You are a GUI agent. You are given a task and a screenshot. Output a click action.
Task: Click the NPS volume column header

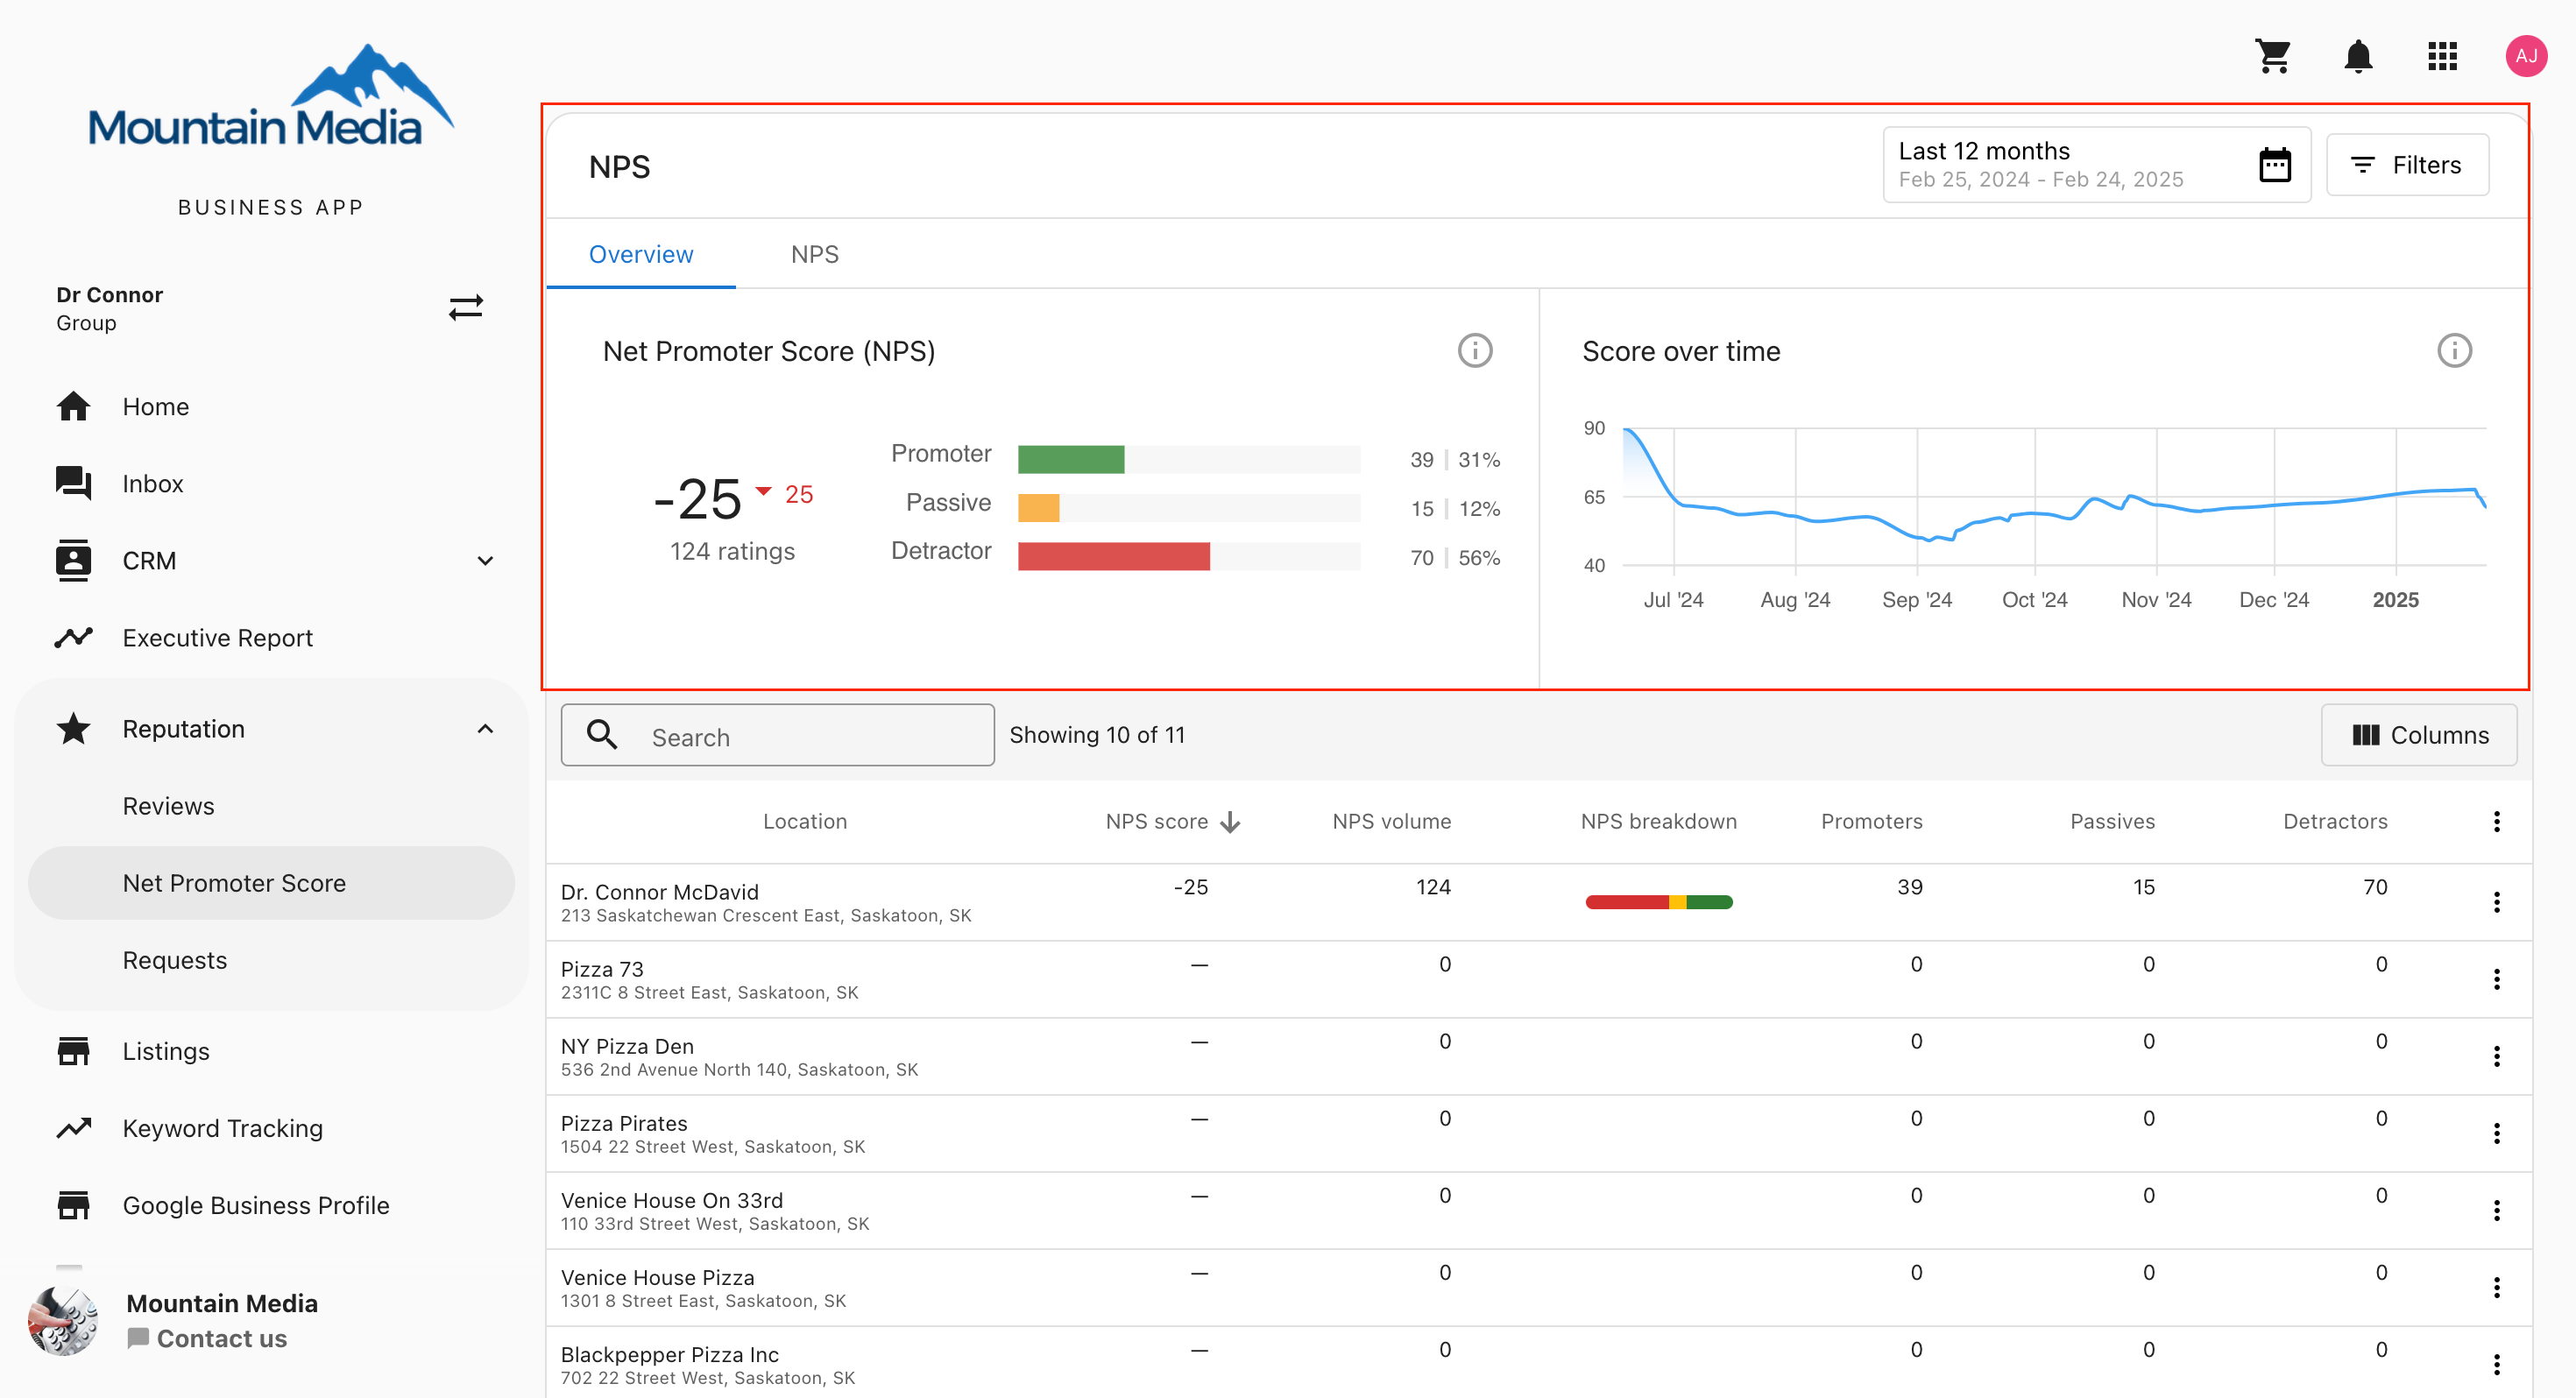1391,822
